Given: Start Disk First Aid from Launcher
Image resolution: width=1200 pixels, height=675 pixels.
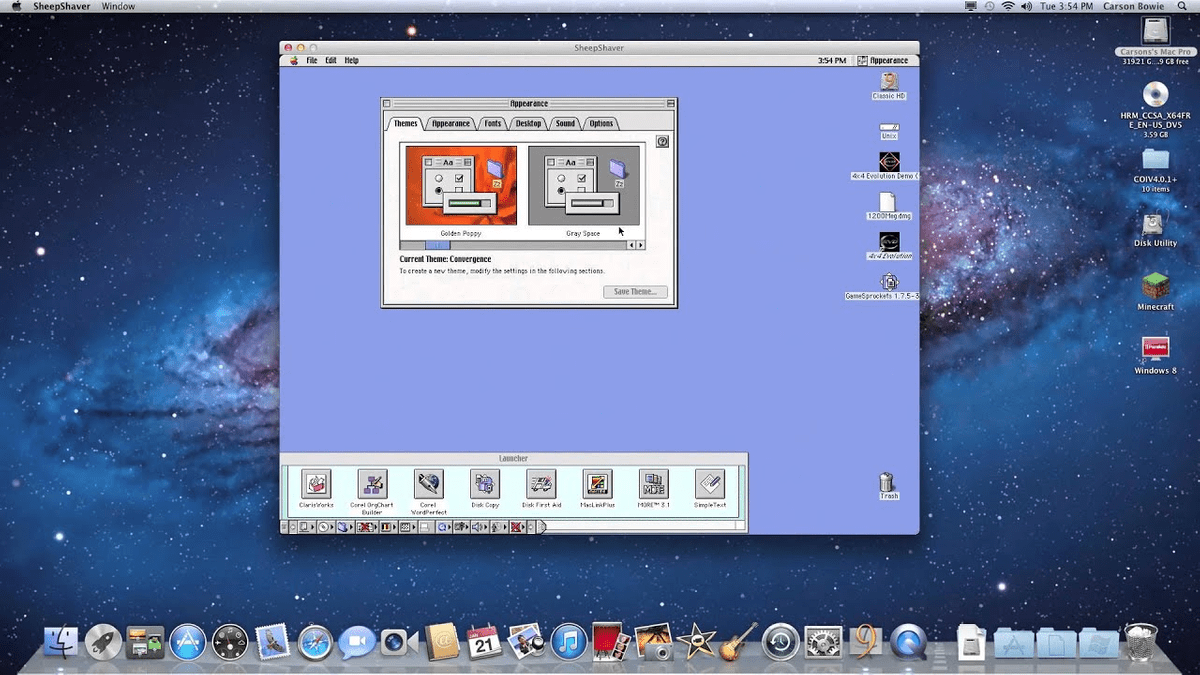Looking at the screenshot, I should (541, 485).
